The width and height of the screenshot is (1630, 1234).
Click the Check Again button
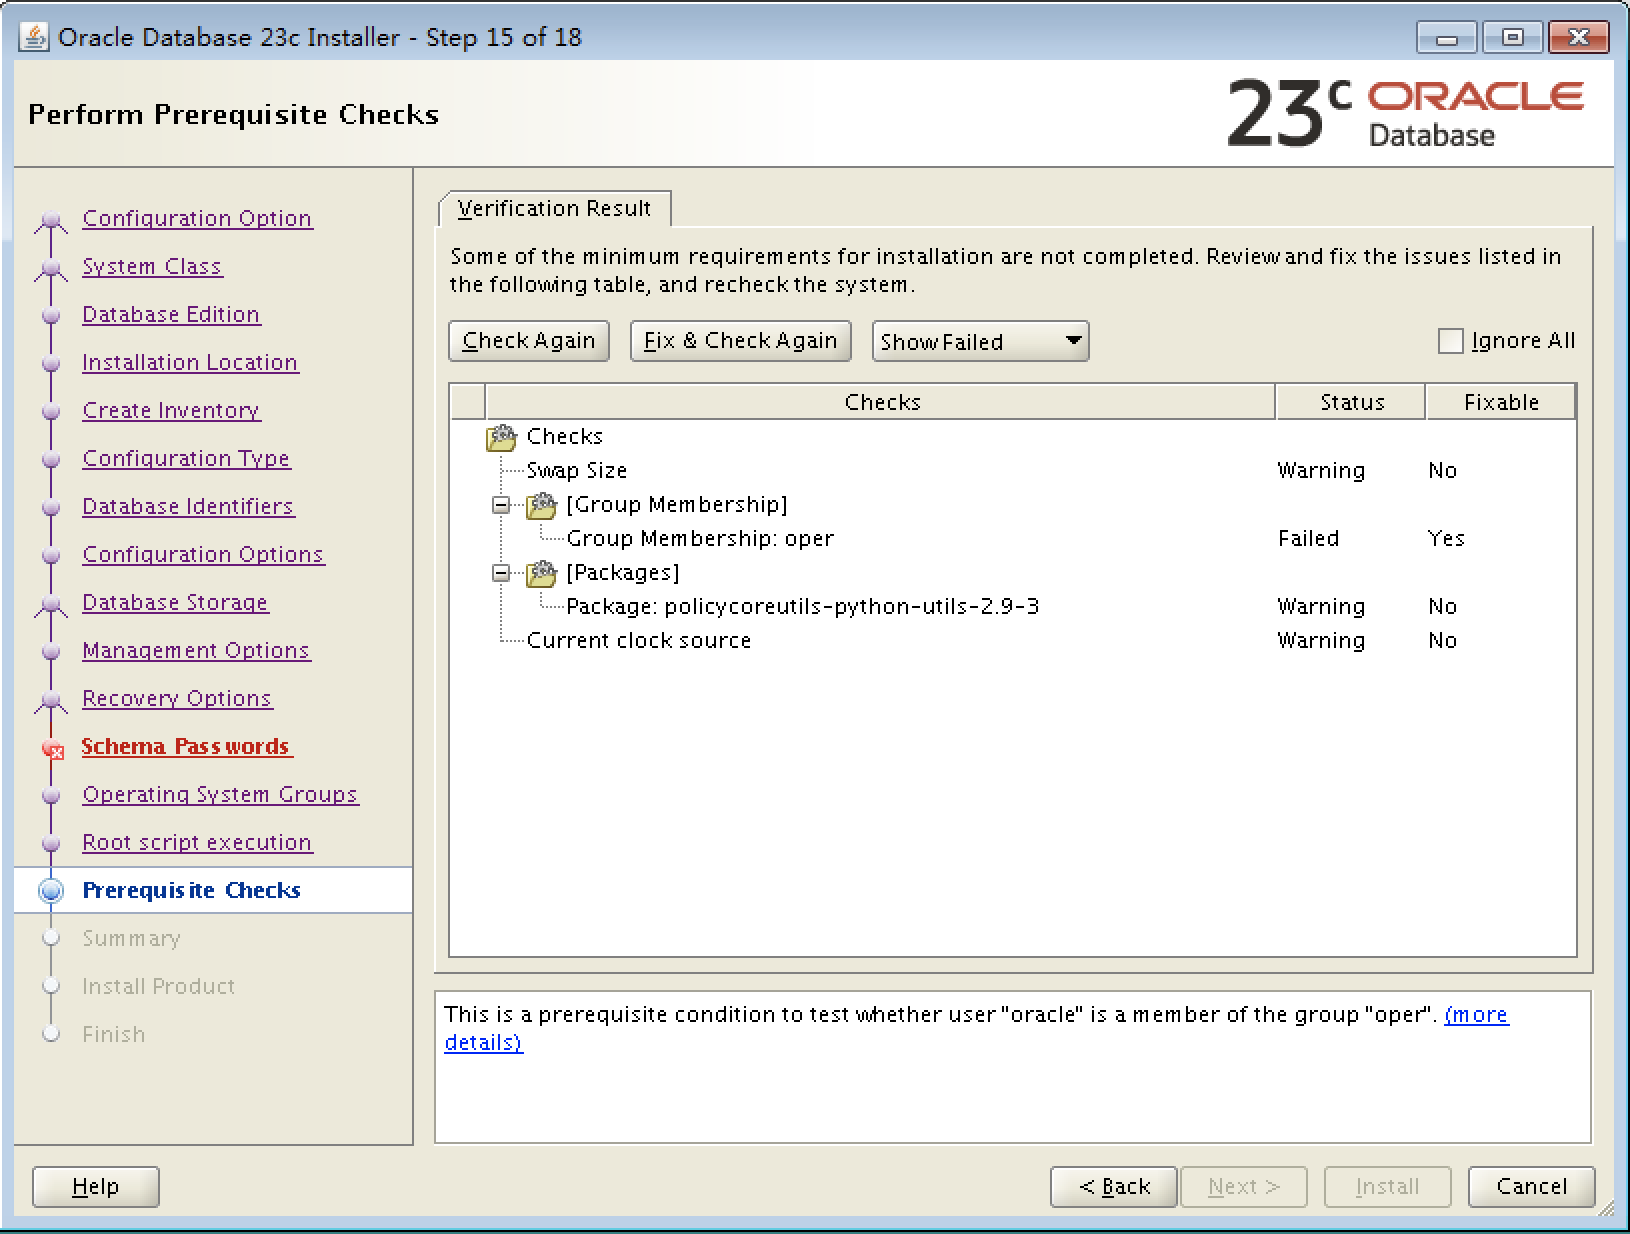coord(528,341)
